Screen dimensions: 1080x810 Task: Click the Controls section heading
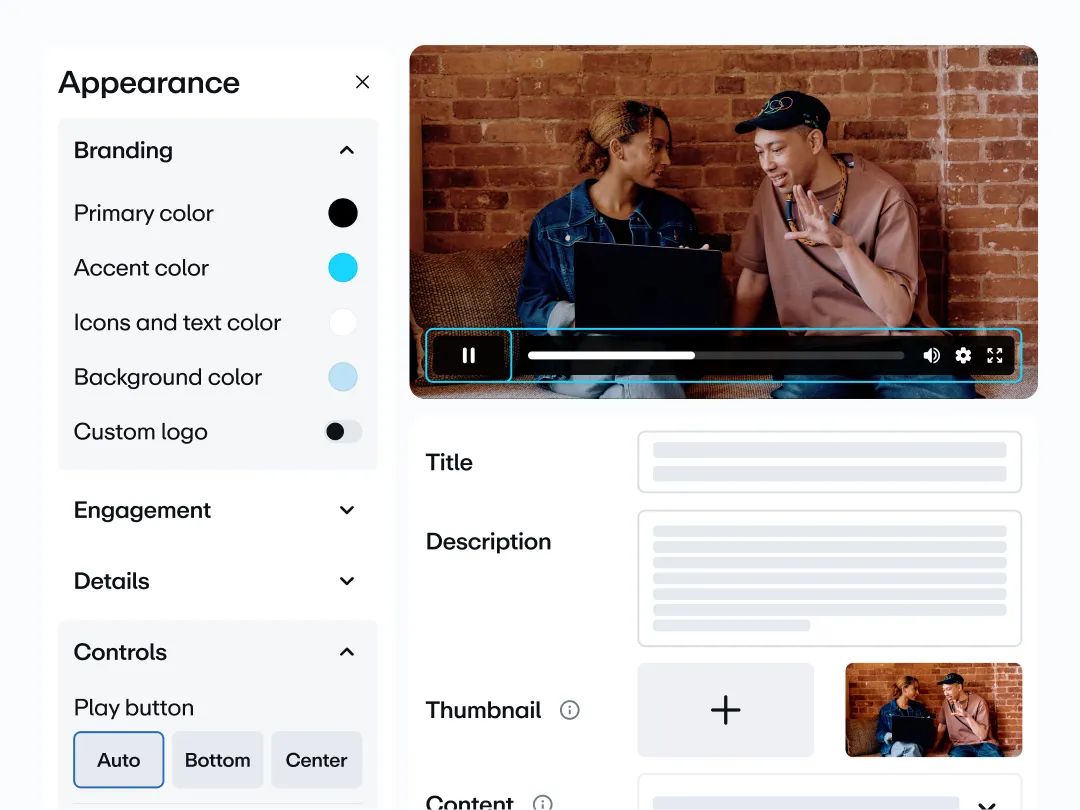pos(120,652)
